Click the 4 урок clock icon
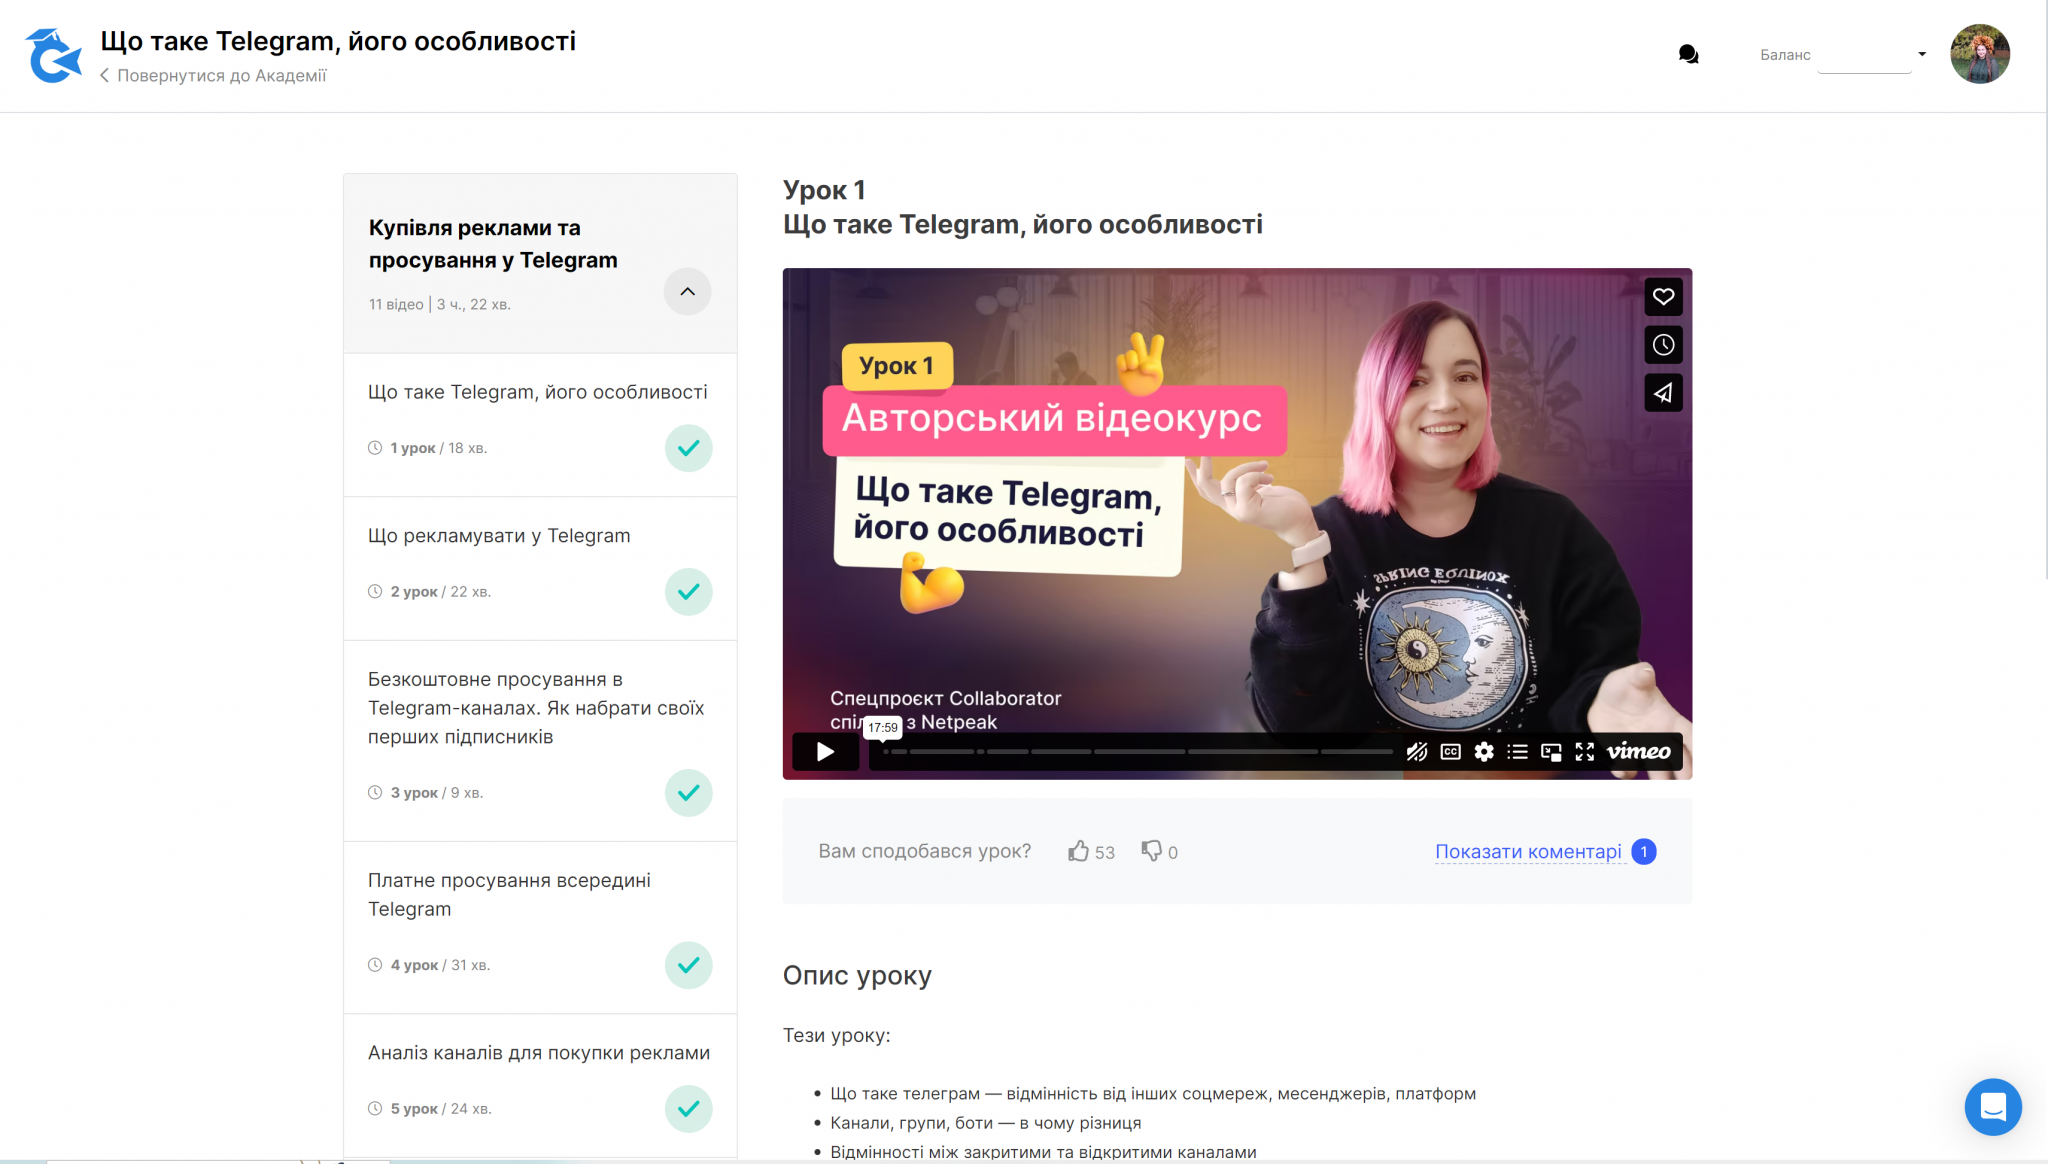This screenshot has height=1164, width=2048. pyautogui.click(x=375, y=965)
